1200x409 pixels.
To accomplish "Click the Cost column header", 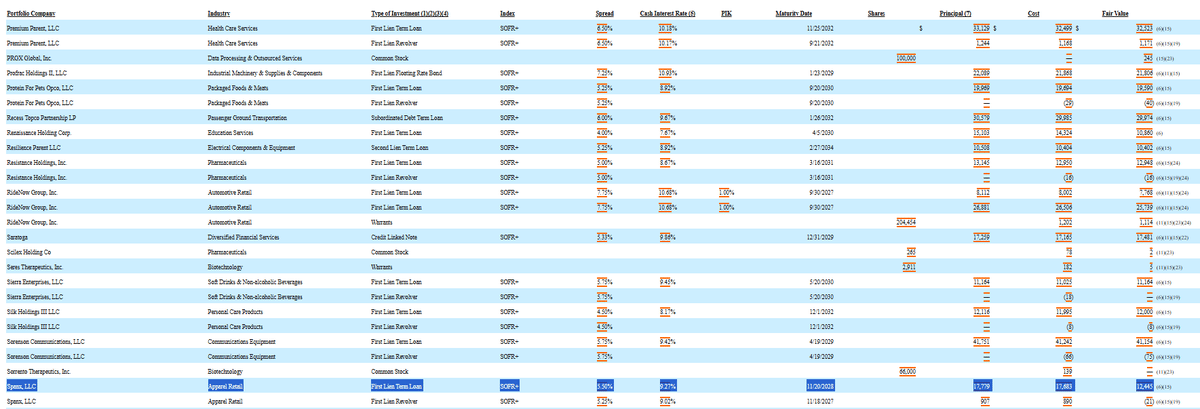I will click(1034, 13).
